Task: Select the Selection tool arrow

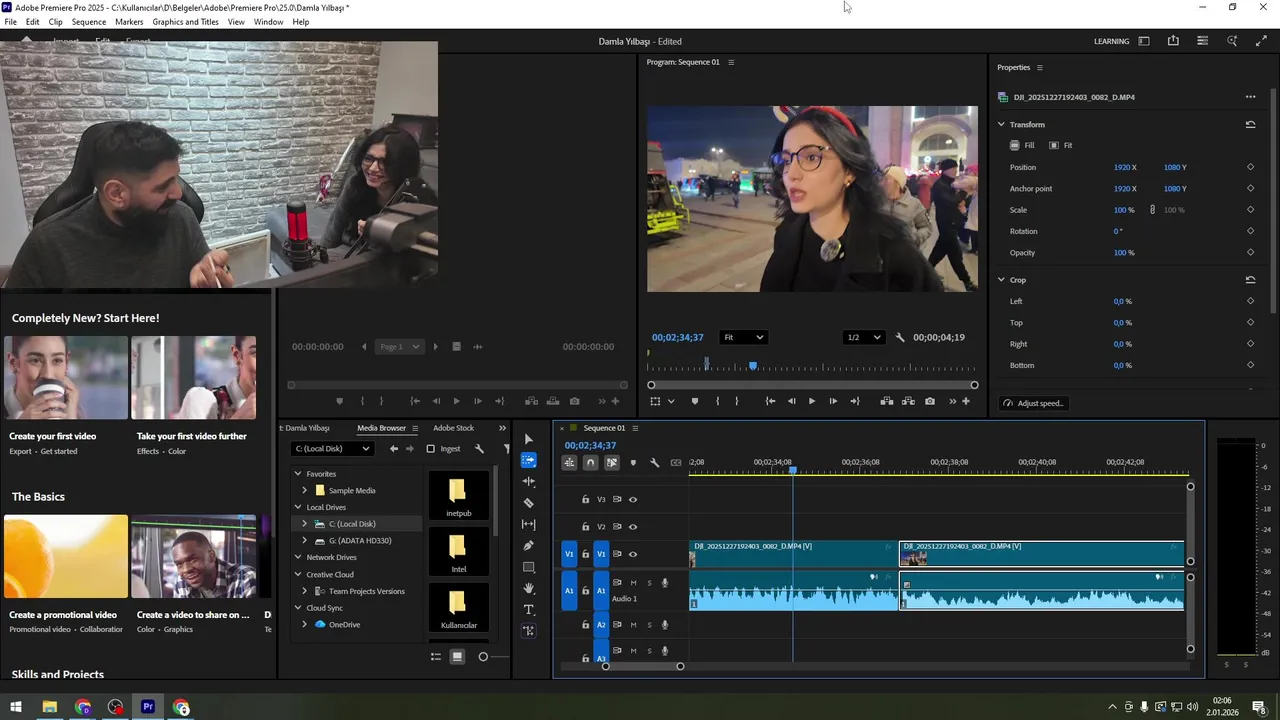Action: coord(529,439)
